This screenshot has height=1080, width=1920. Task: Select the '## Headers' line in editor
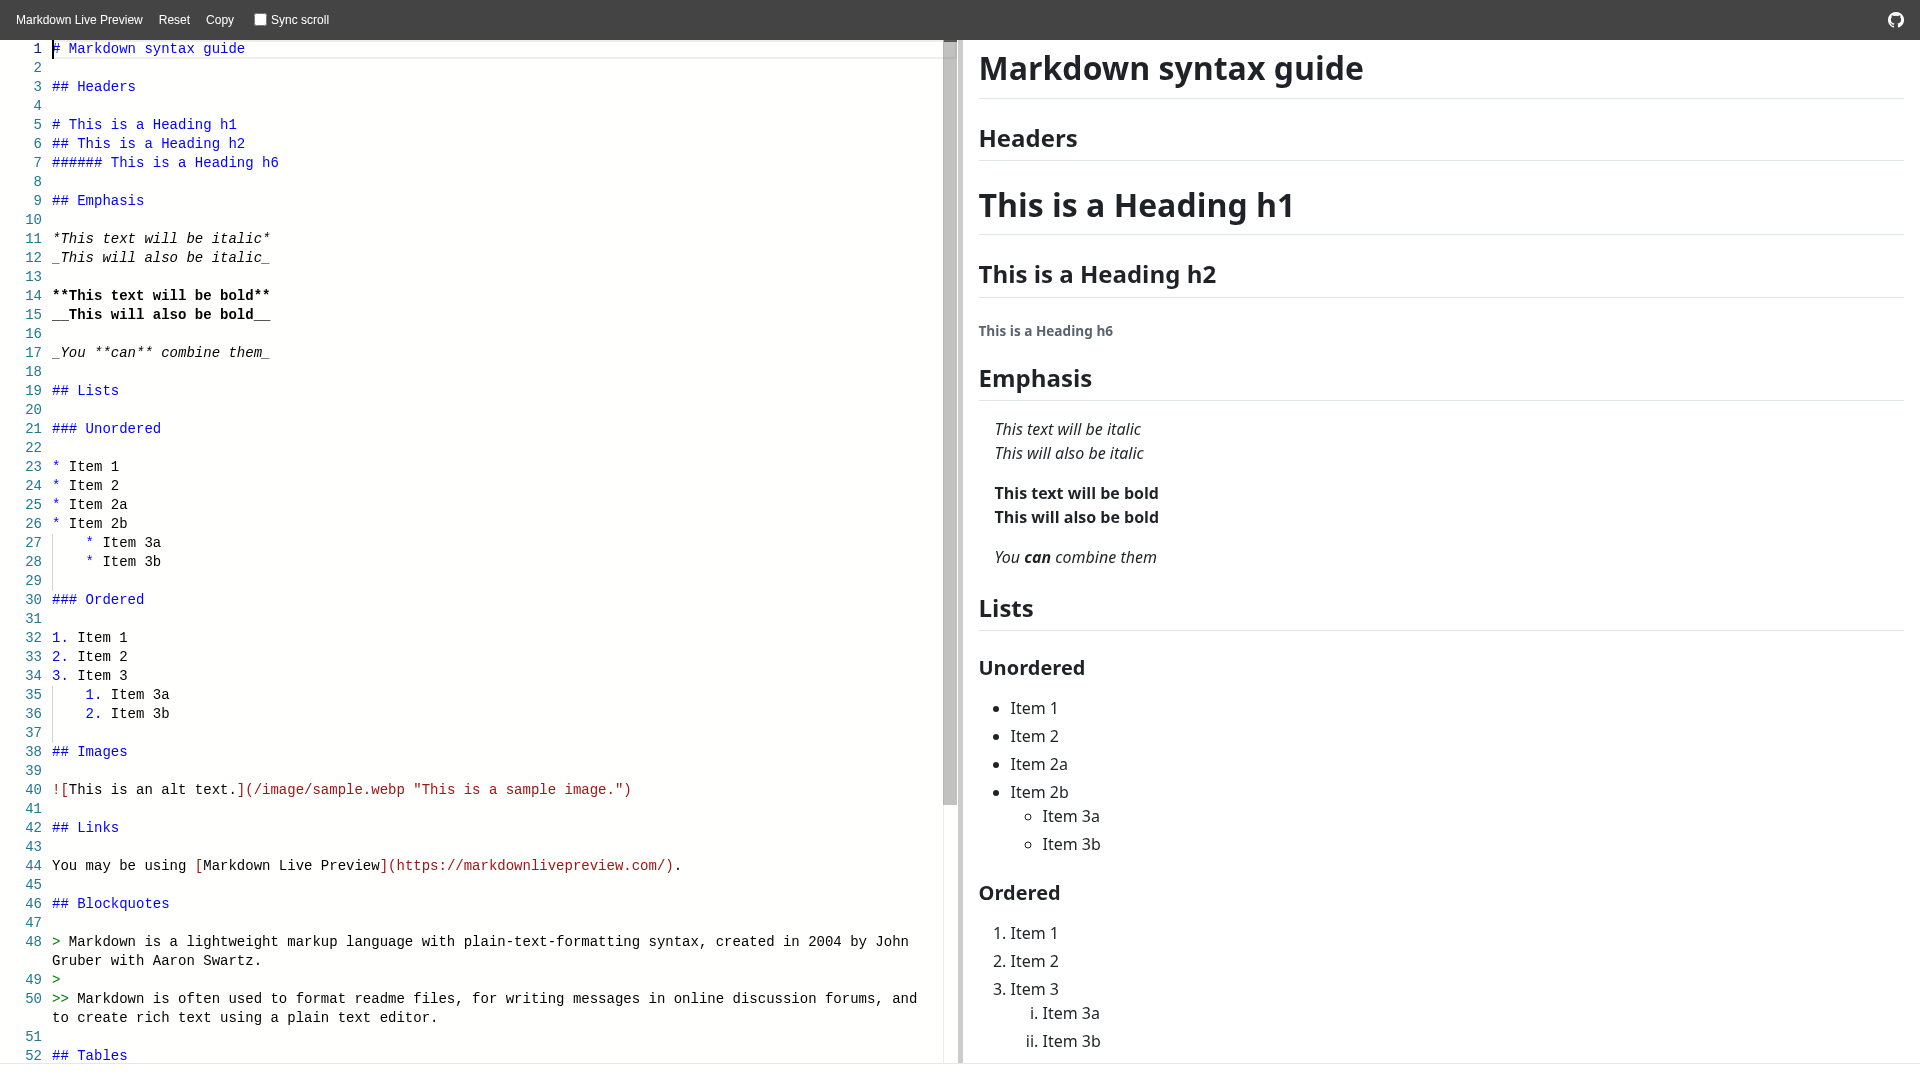[x=93, y=86]
